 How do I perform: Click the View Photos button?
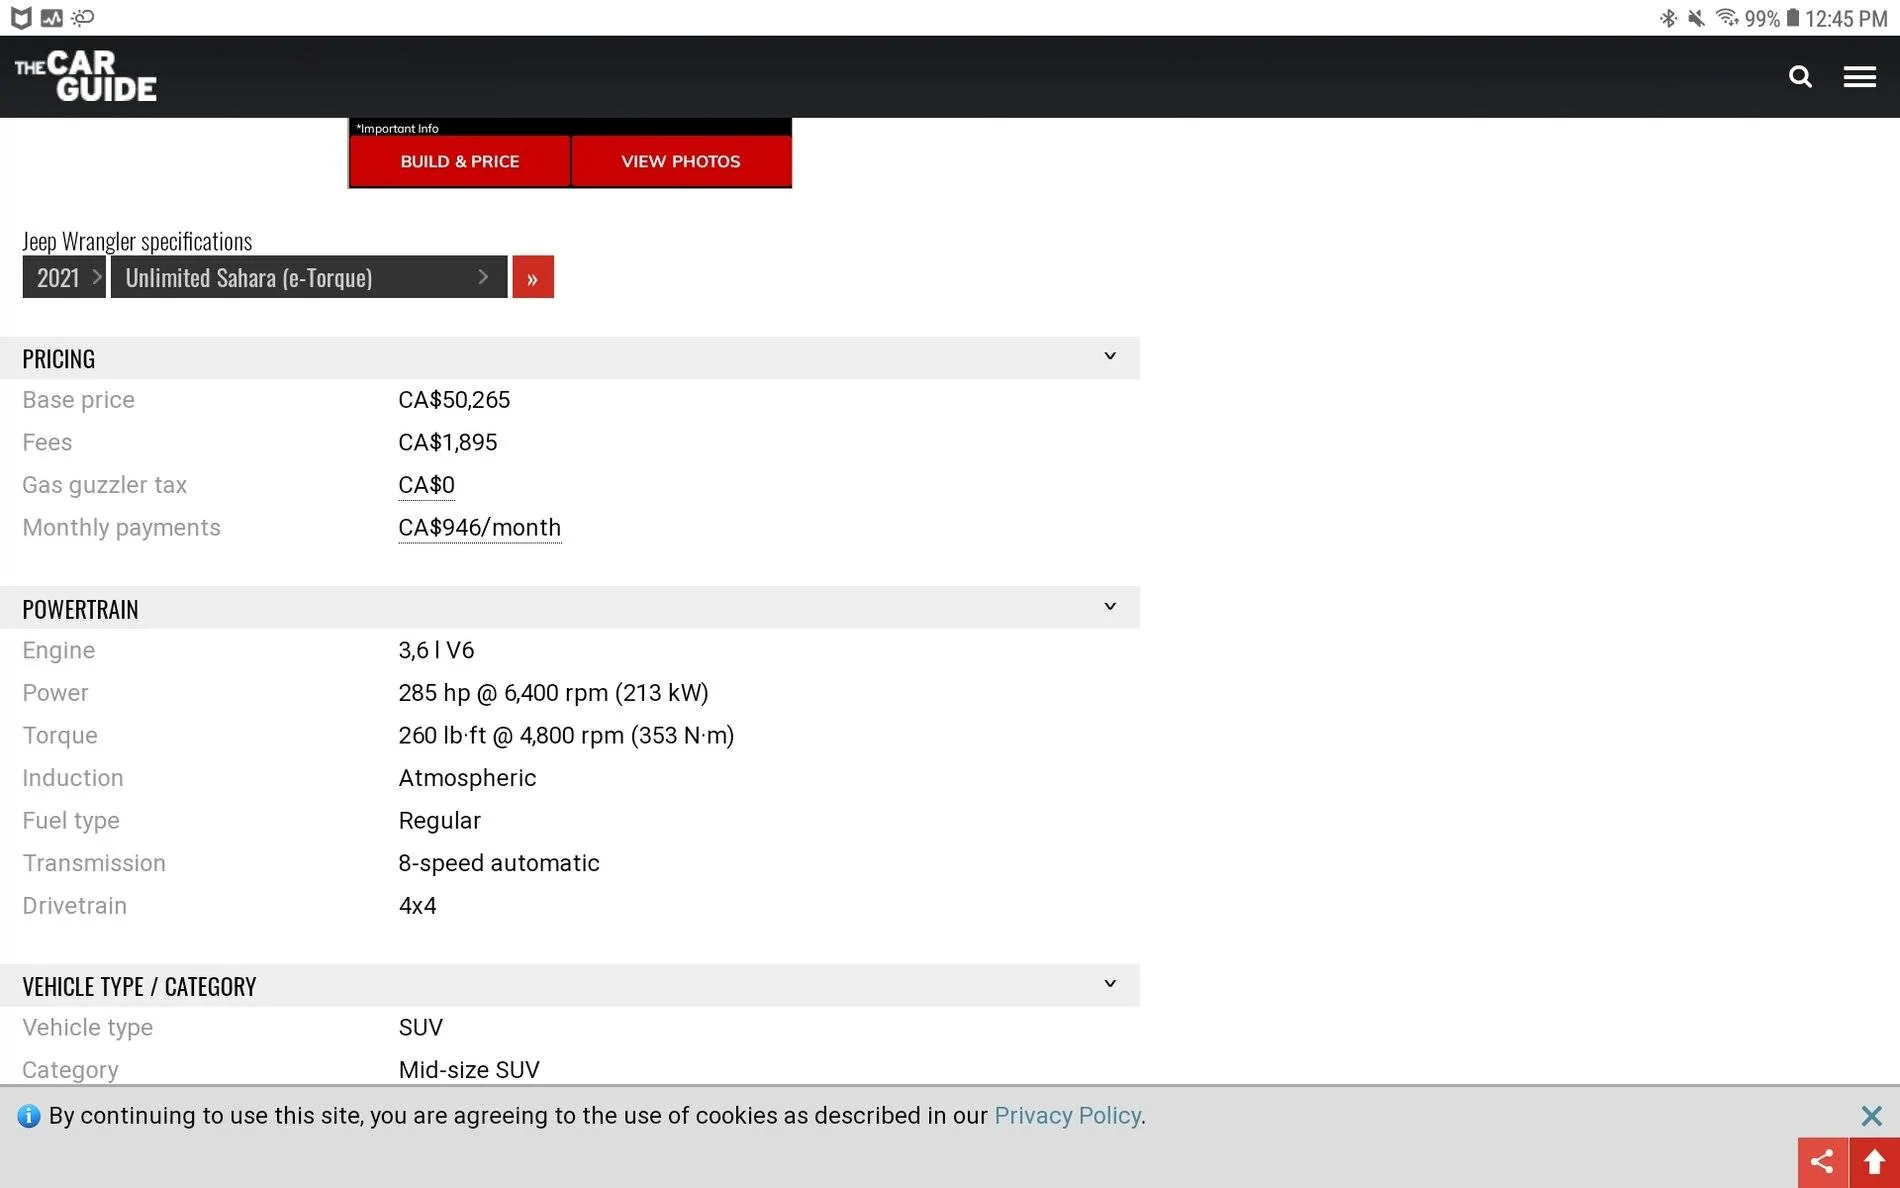coord(681,161)
